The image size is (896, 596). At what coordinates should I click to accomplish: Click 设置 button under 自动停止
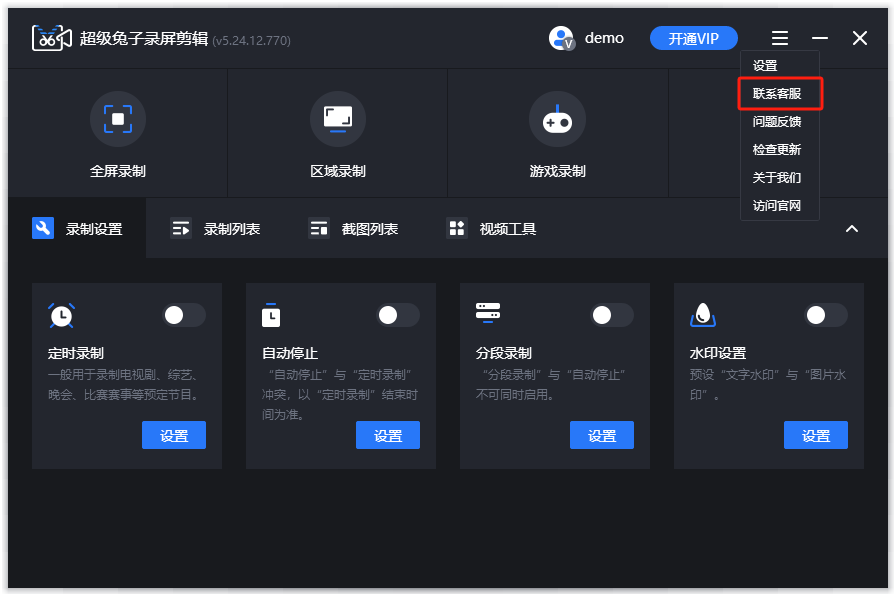pyautogui.click(x=388, y=435)
